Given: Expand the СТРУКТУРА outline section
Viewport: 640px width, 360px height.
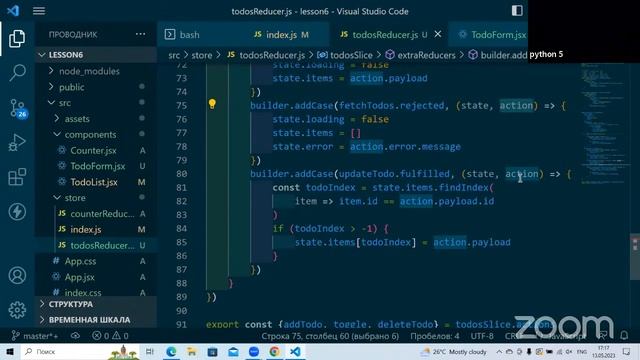Looking at the screenshot, I should (97, 304).
